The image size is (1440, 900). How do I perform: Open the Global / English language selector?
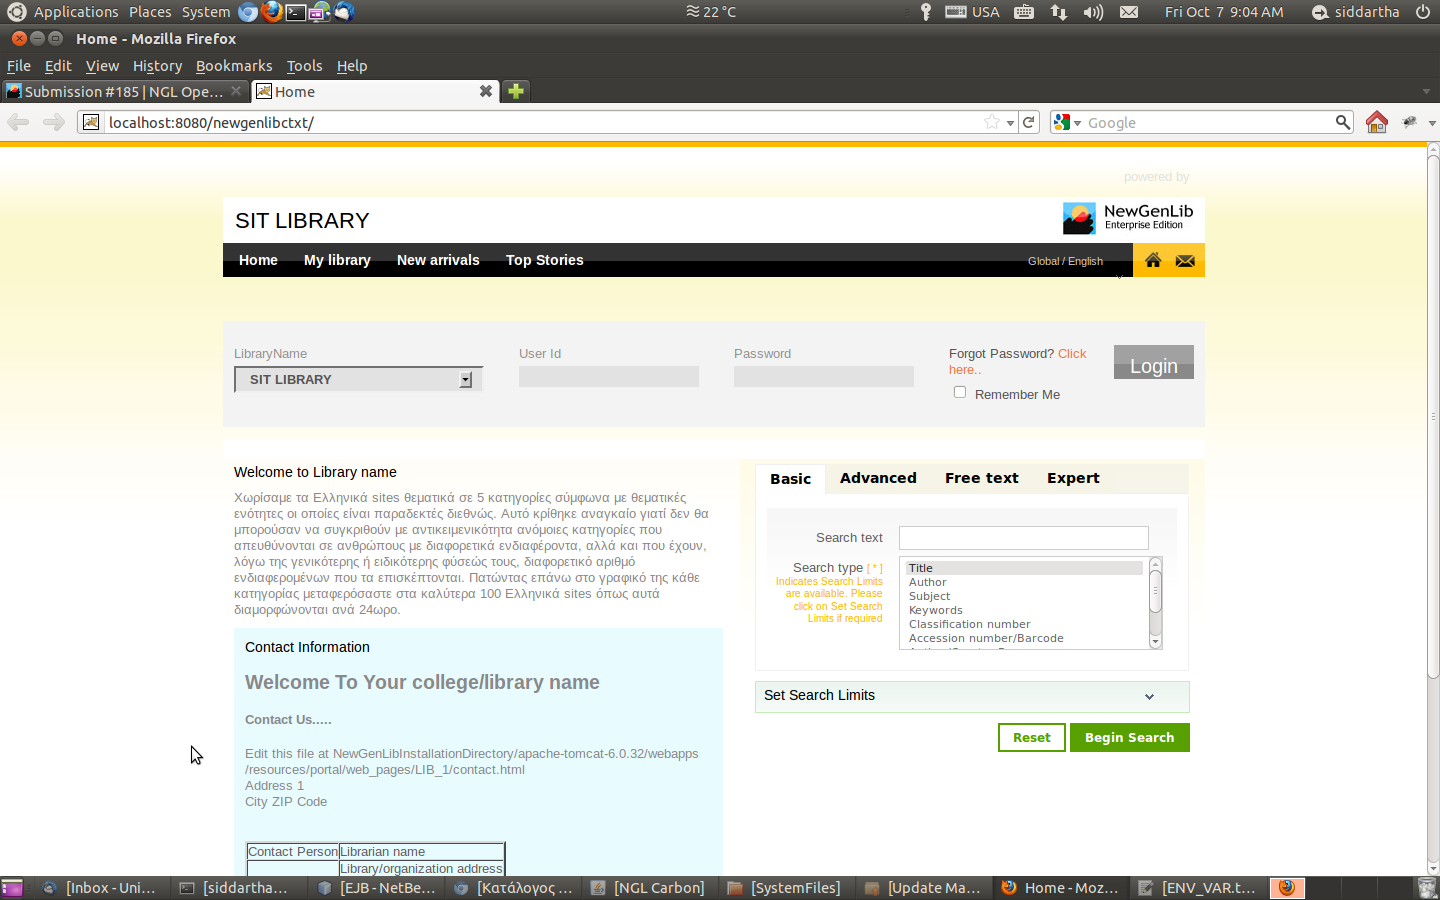(x=1065, y=261)
